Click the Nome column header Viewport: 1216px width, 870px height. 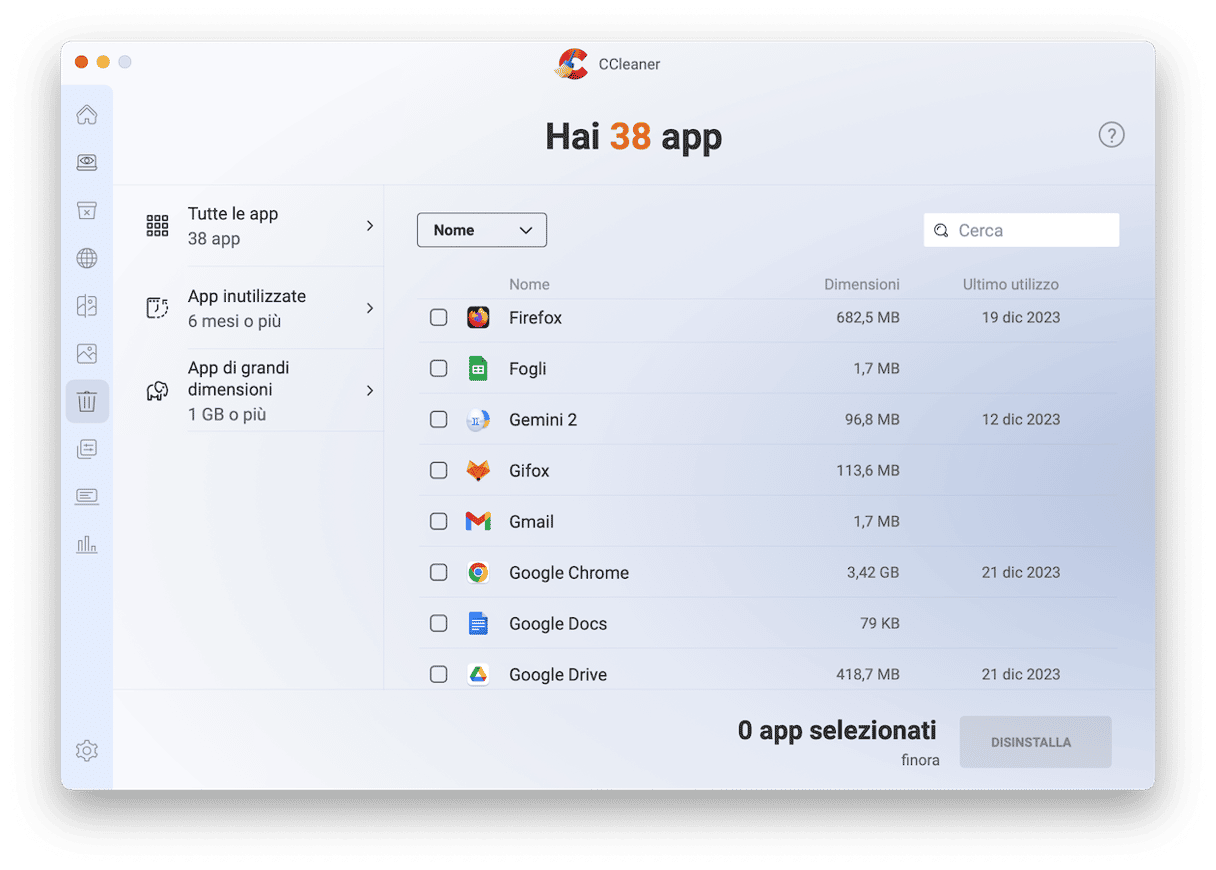(x=529, y=284)
